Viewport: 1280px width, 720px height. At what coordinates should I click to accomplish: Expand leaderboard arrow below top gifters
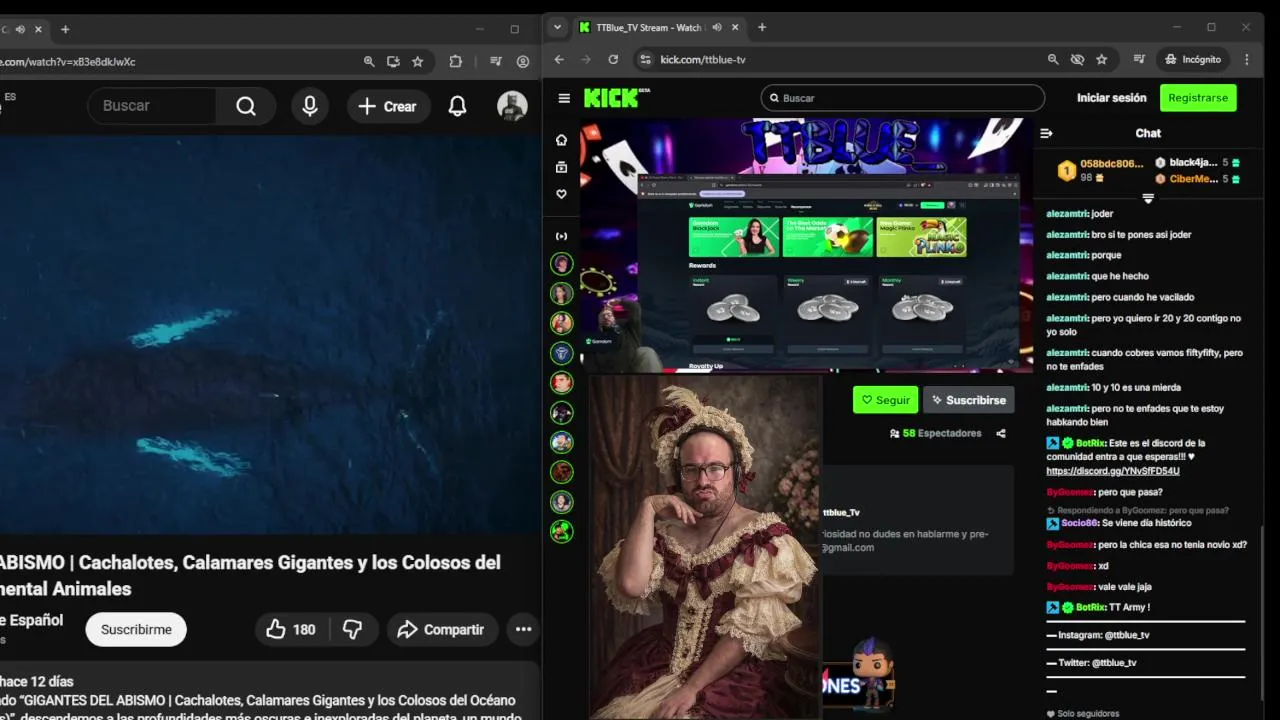[x=1148, y=199]
